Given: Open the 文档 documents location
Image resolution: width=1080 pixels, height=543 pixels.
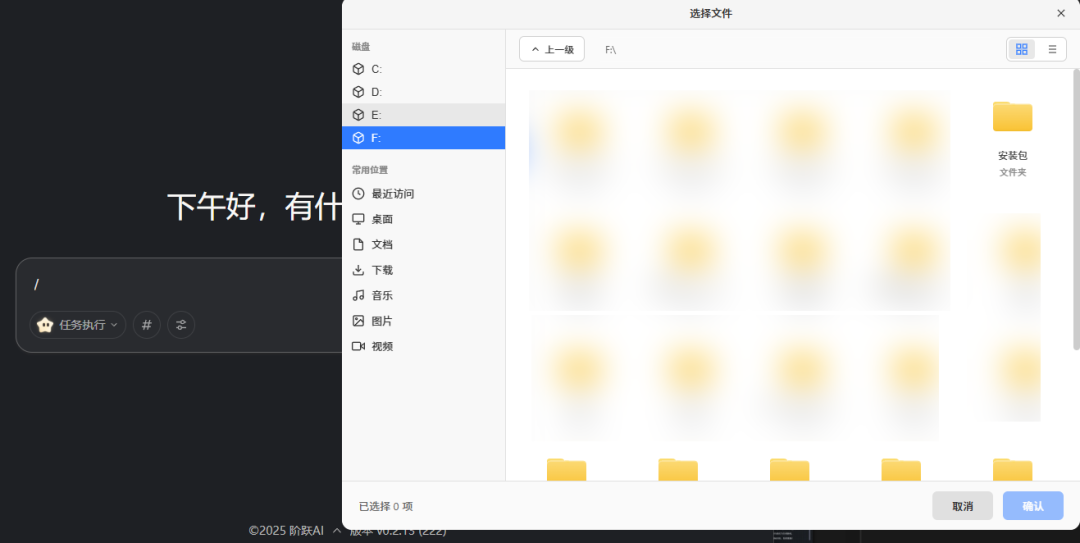Looking at the screenshot, I should click(423, 245).
